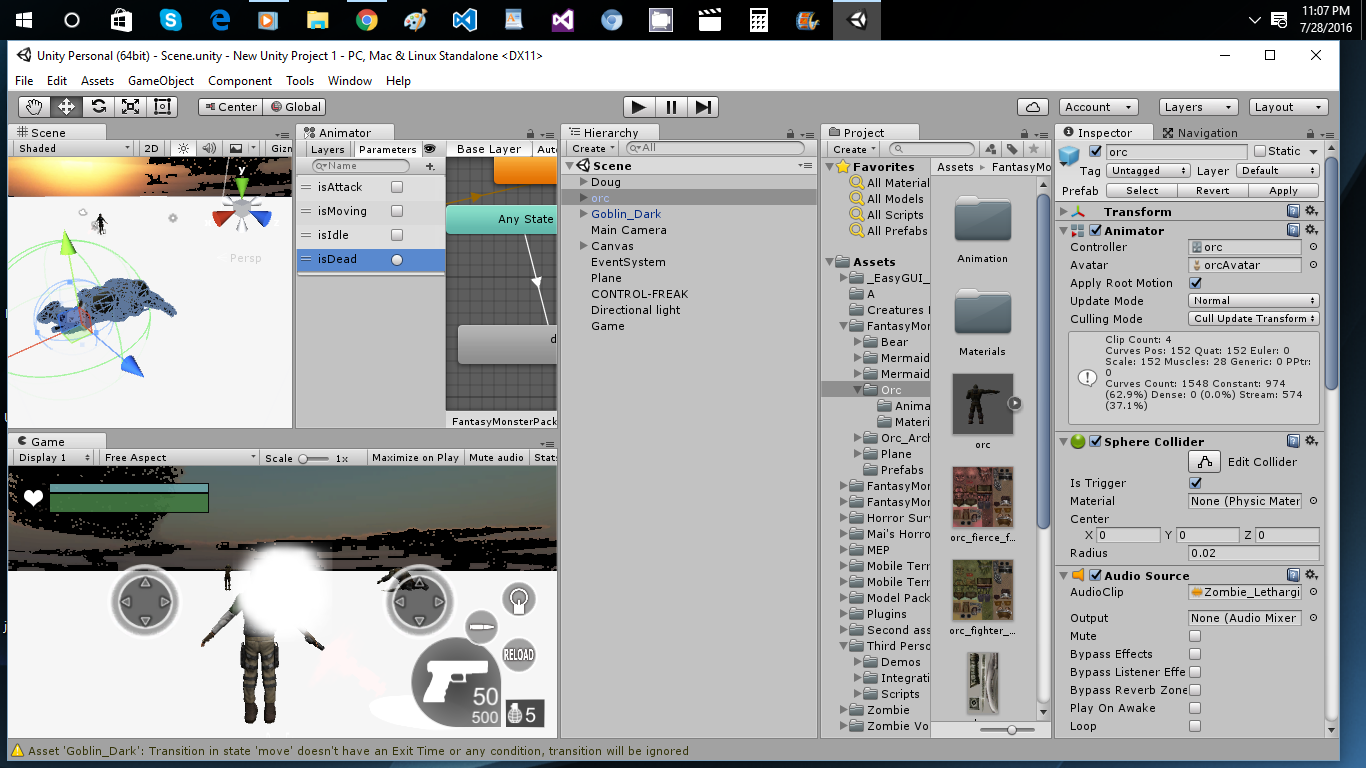Toggle the Is Trigger checkbox
1366x768 pixels.
coord(1195,483)
